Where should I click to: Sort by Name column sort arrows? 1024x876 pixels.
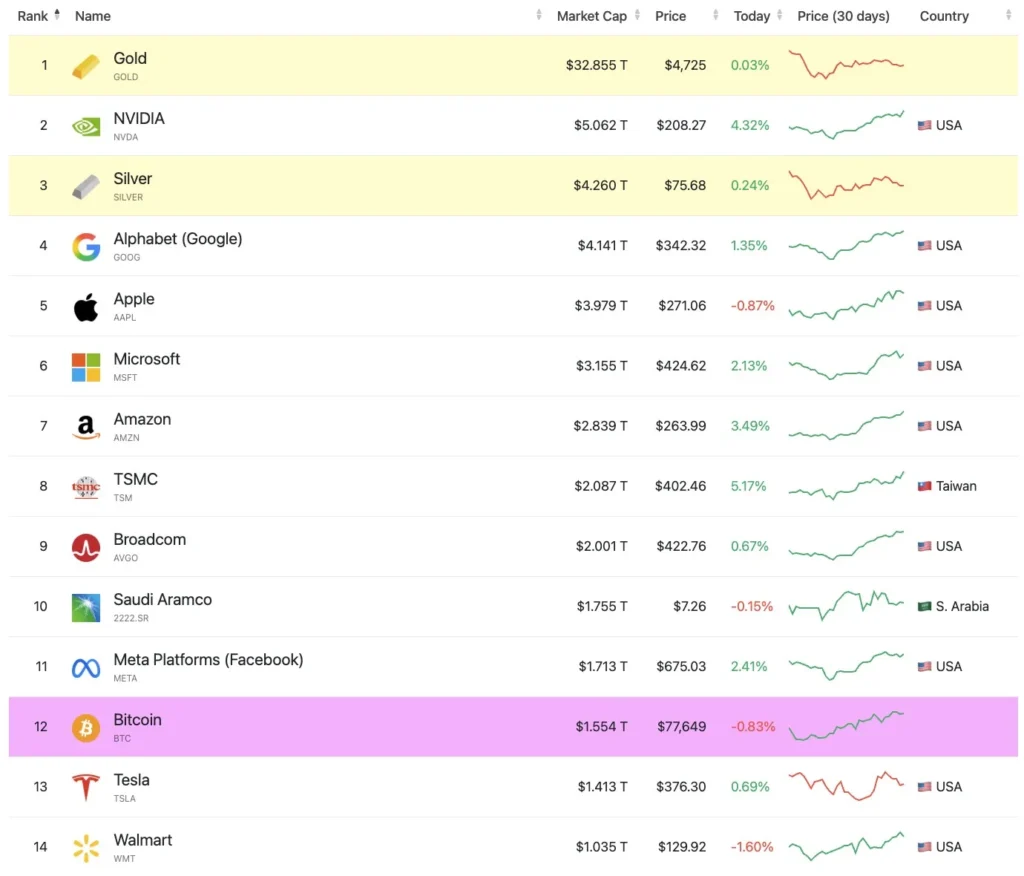[538, 15]
